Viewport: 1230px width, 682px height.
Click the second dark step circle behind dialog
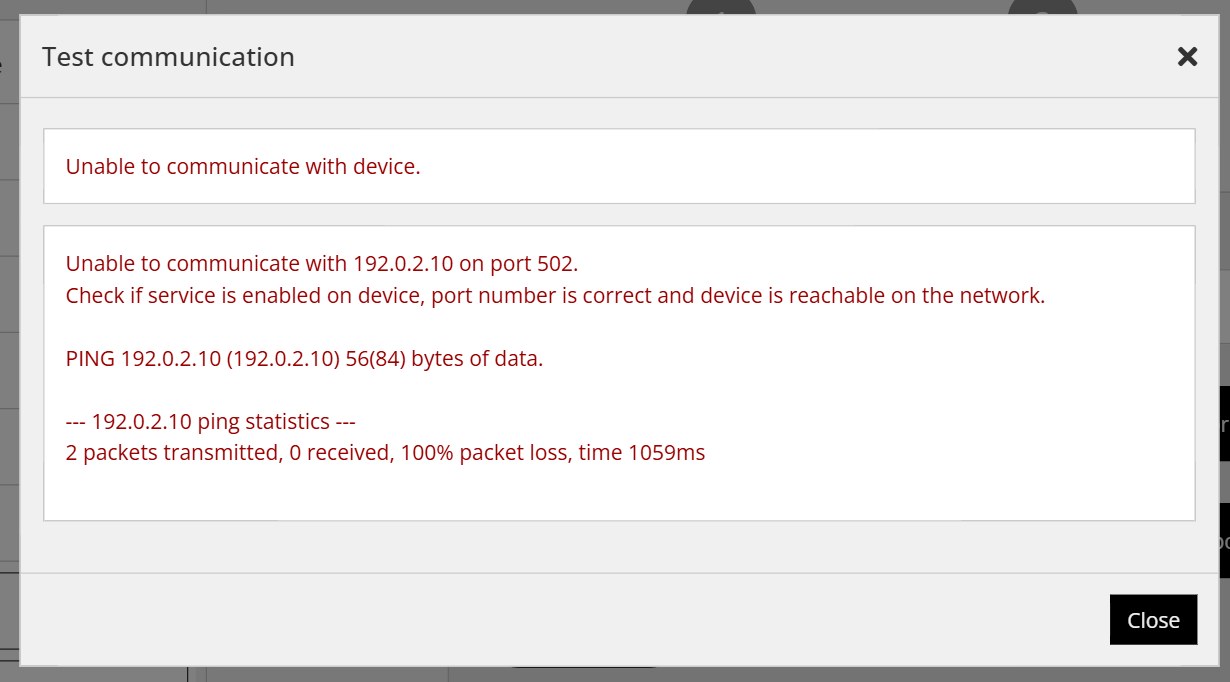1043,7
